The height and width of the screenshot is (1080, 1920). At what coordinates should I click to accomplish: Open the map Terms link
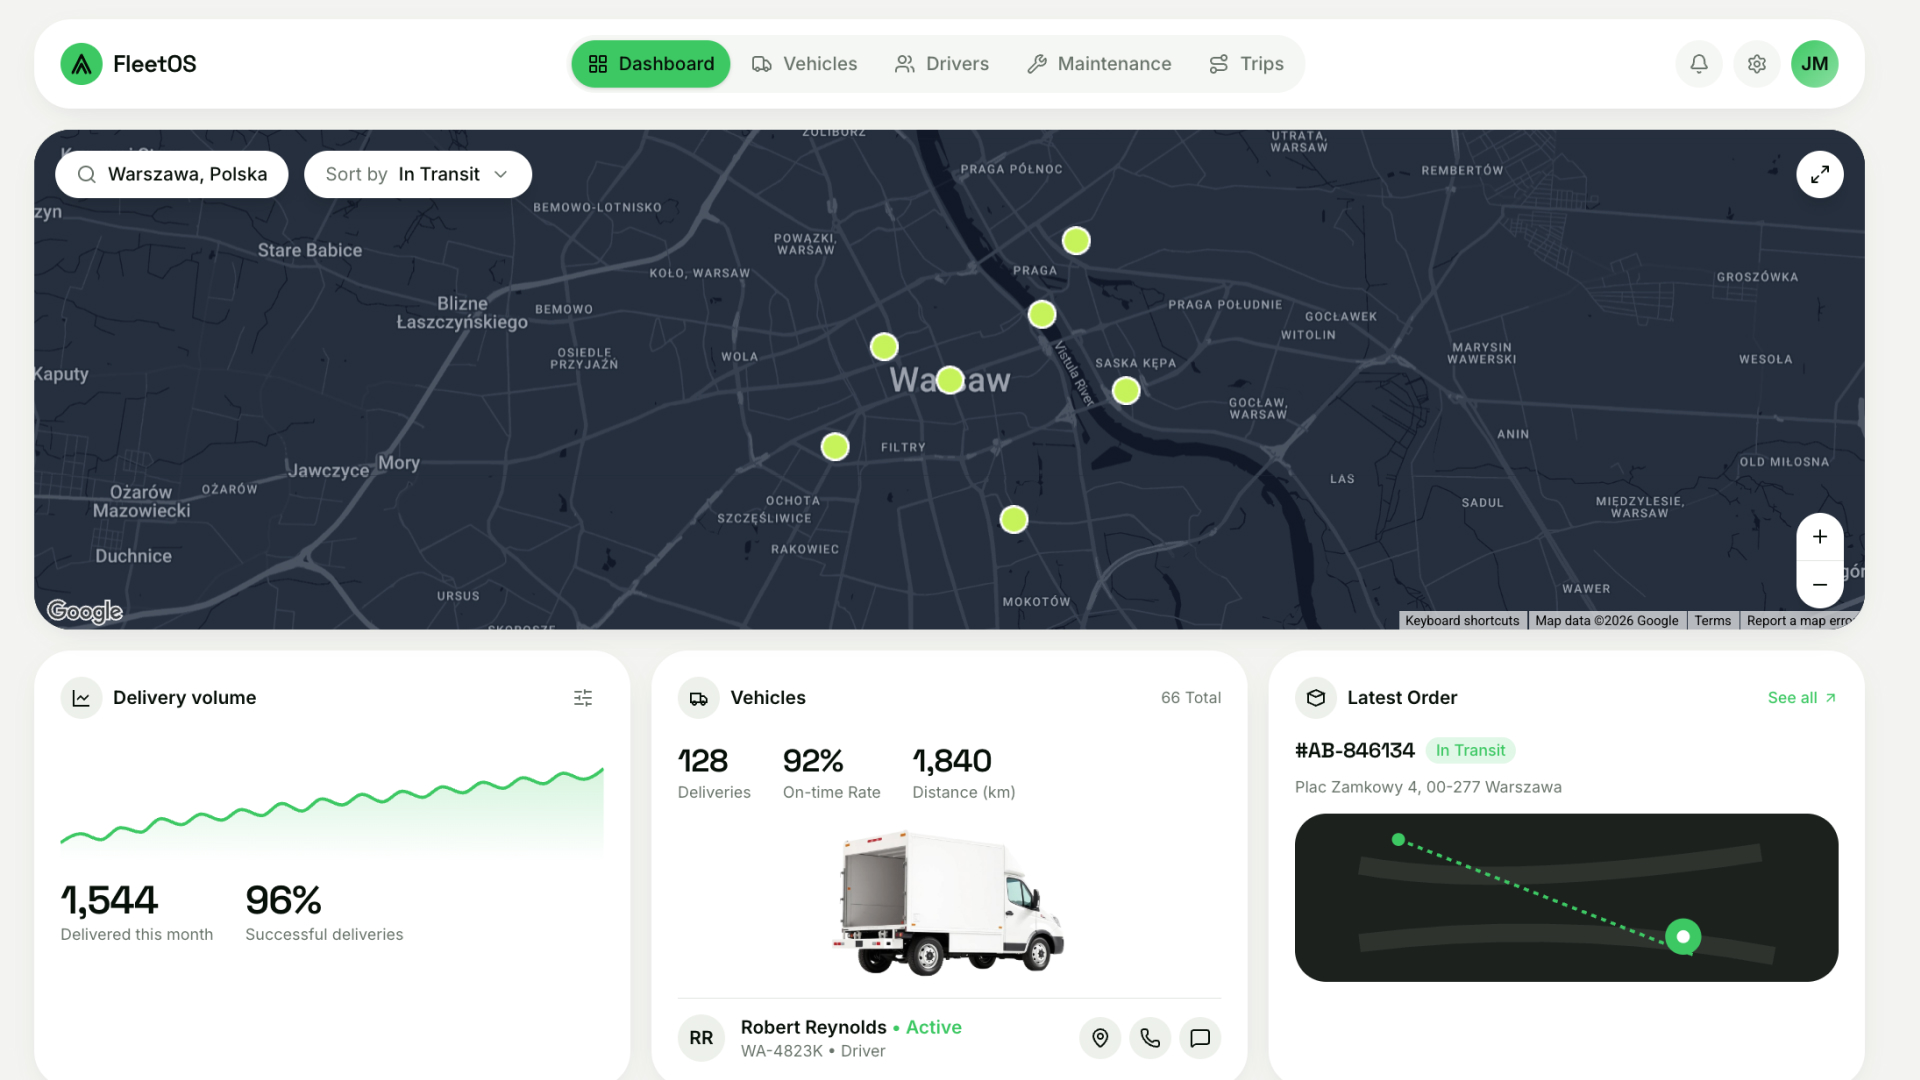(1712, 621)
